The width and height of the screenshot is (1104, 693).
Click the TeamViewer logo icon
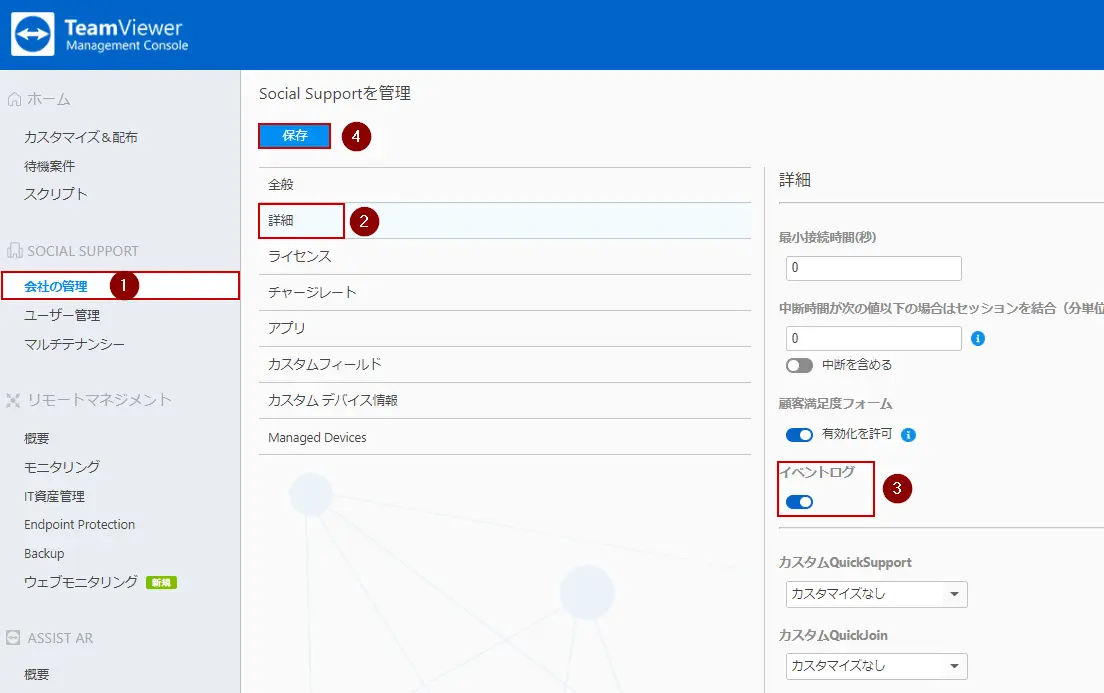32,34
